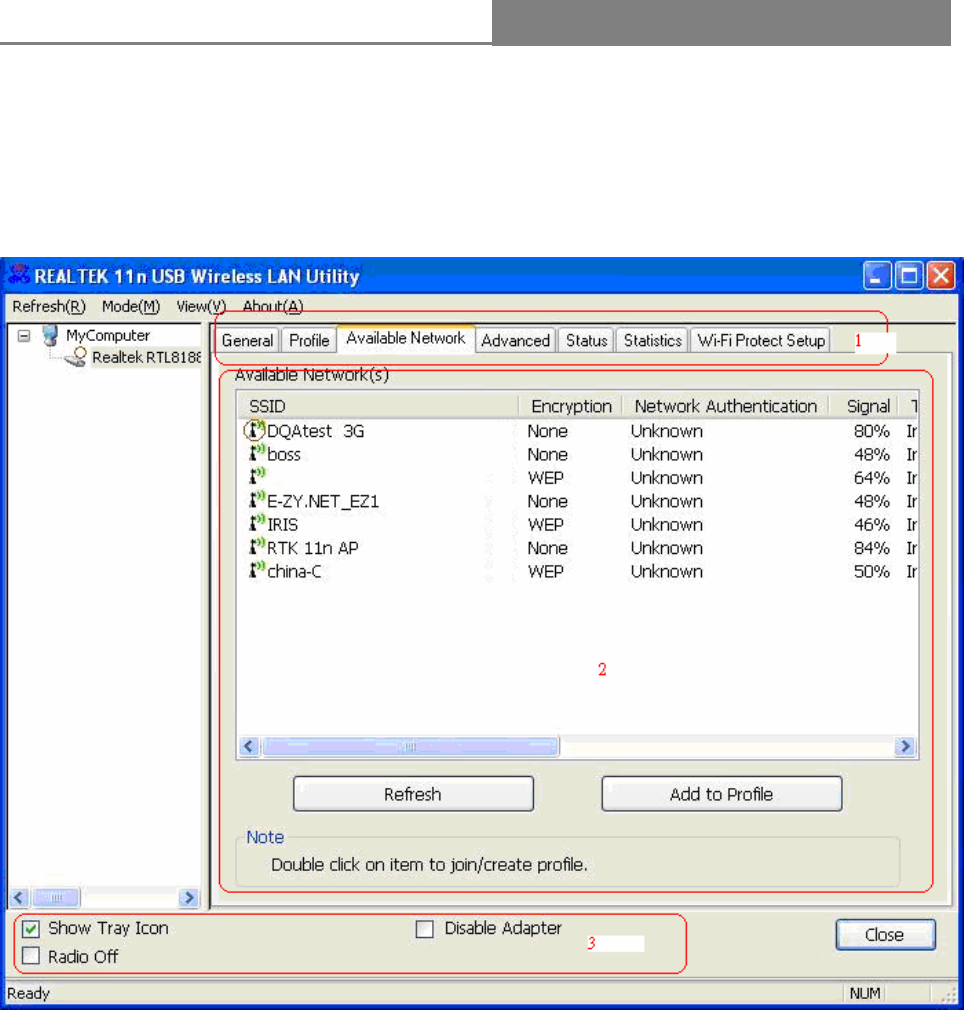This screenshot has width=964, height=1010.
Task: Click the antenna icon beside china-C
Action: (257, 570)
